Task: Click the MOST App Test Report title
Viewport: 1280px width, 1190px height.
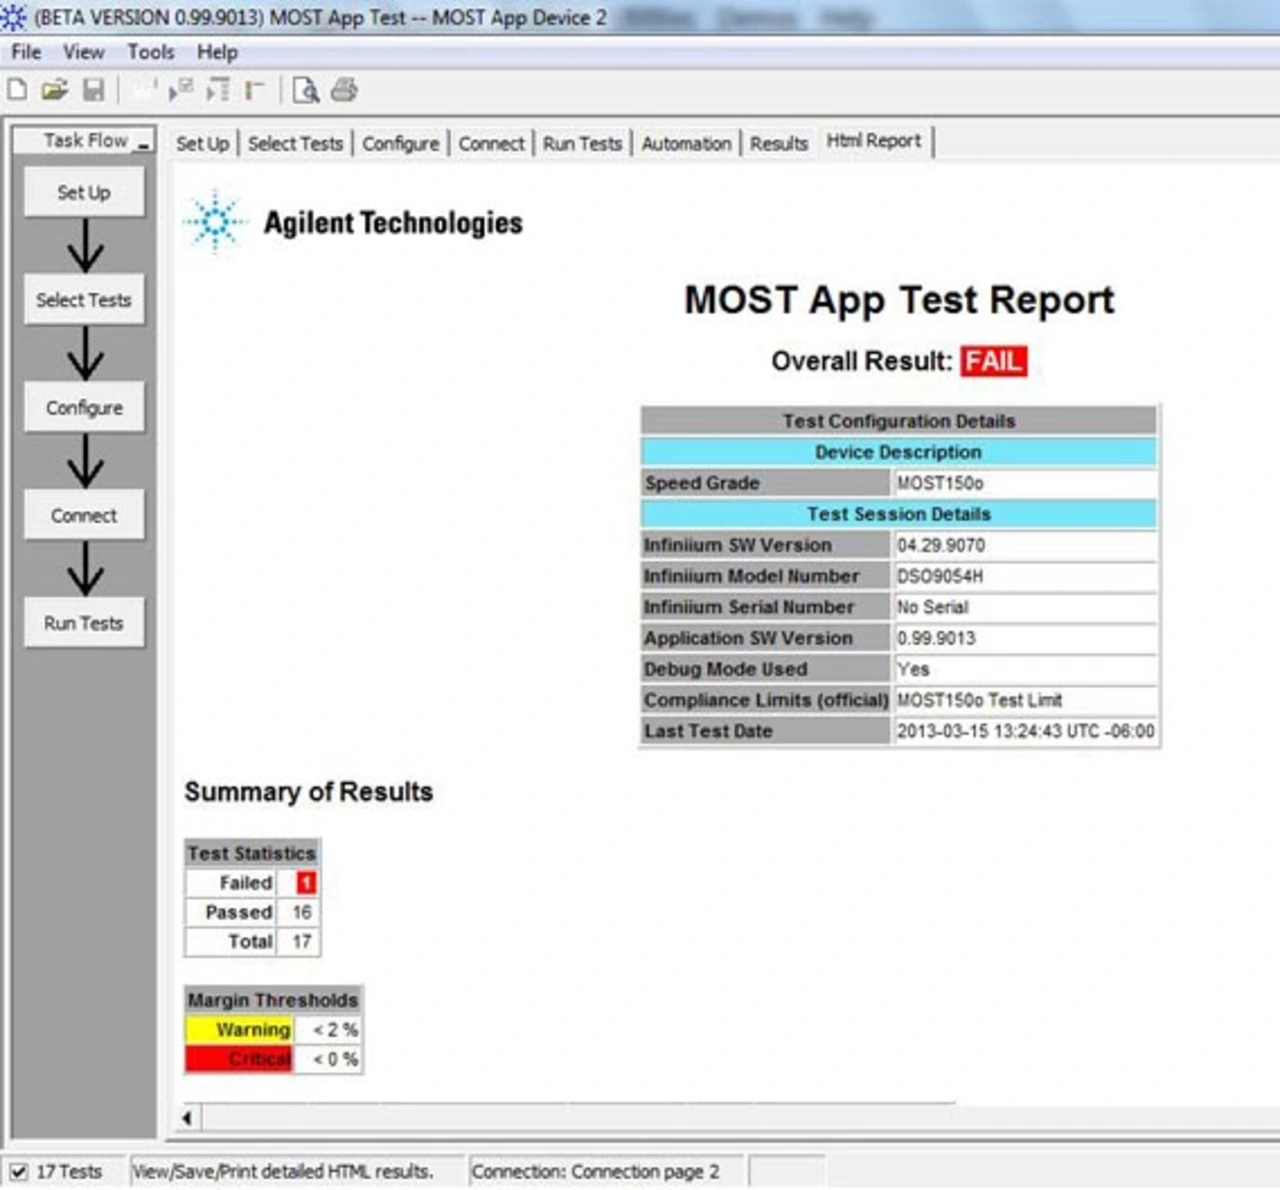Action: (x=899, y=300)
